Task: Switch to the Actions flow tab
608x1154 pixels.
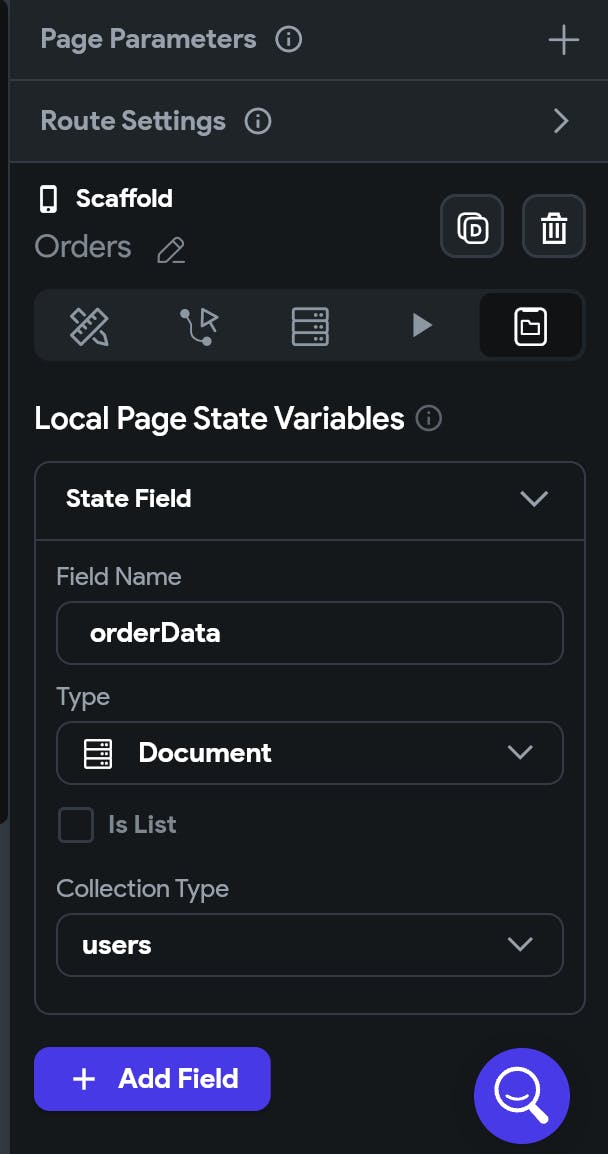Action: 199,326
